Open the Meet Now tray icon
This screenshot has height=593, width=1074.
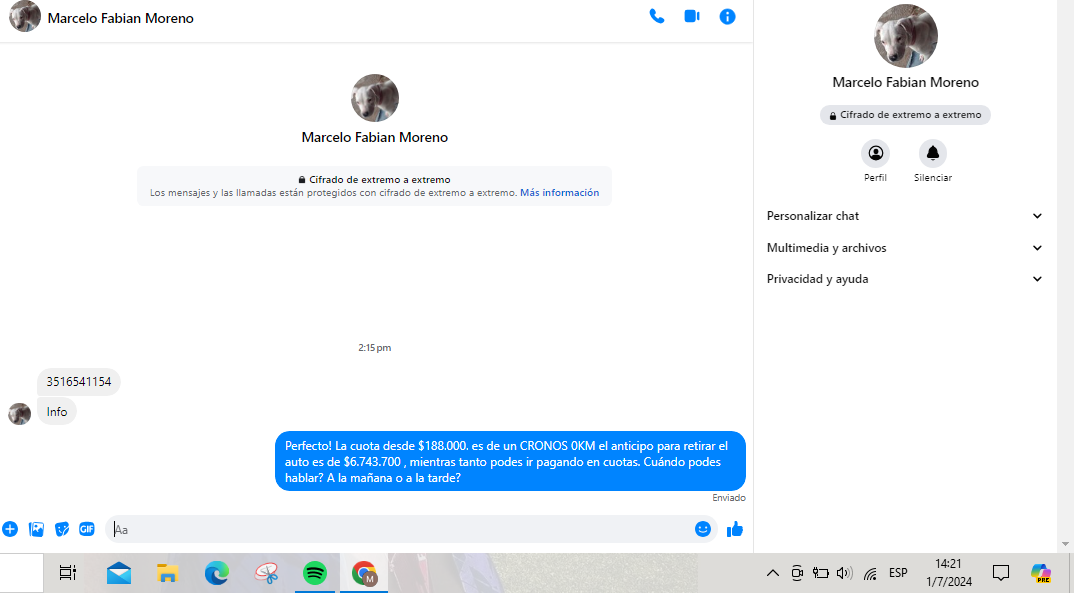click(x=797, y=573)
